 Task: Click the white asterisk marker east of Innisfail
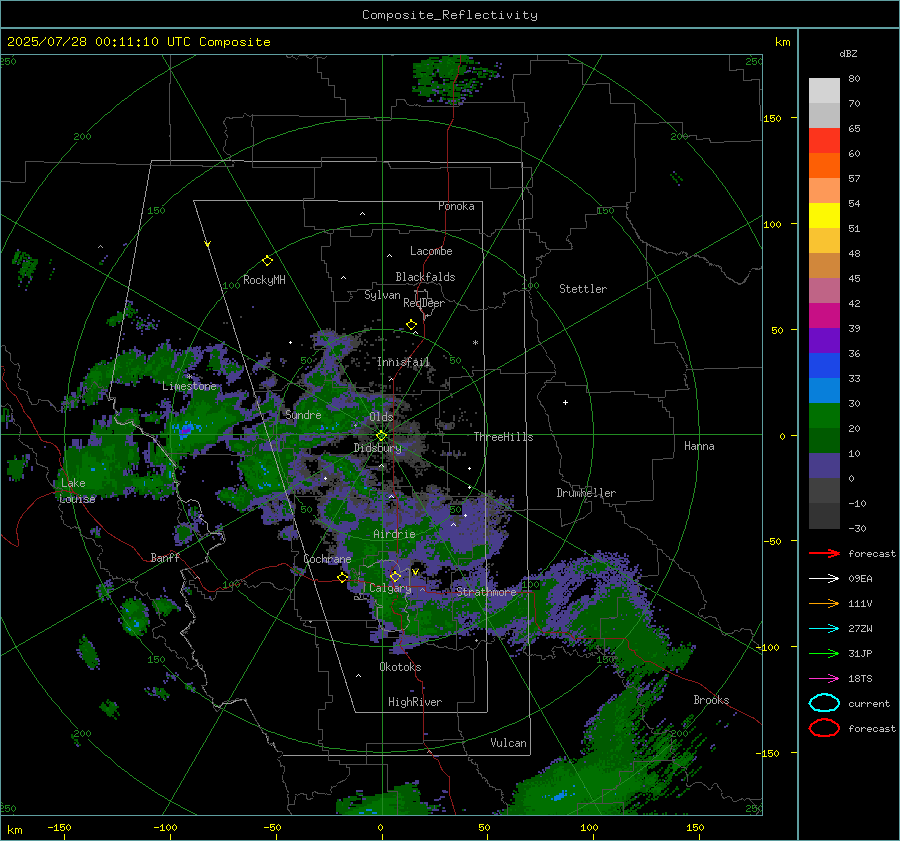(x=475, y=343)
